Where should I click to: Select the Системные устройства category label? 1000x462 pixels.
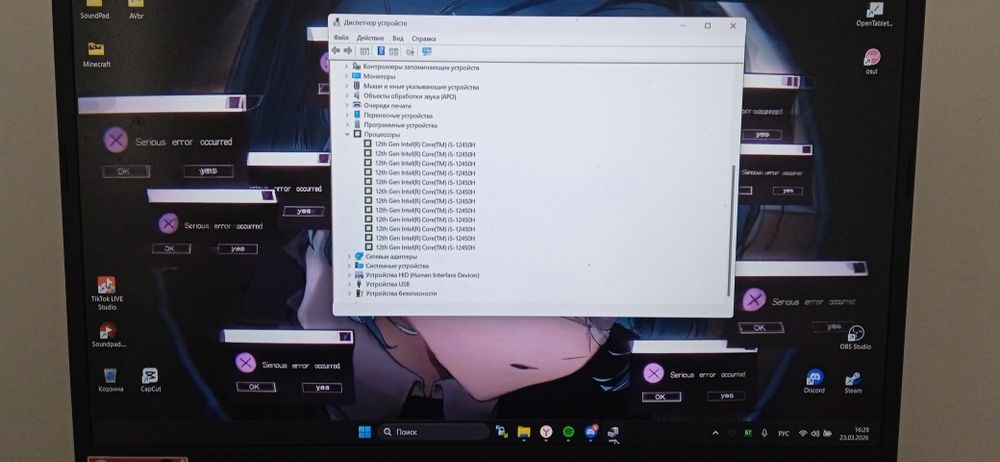coord(397,265)
